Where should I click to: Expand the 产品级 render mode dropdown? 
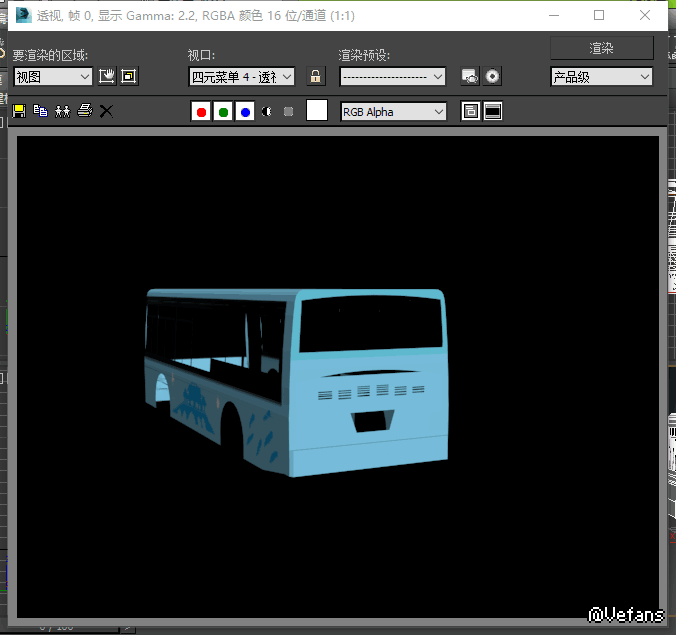pos(601,77)
